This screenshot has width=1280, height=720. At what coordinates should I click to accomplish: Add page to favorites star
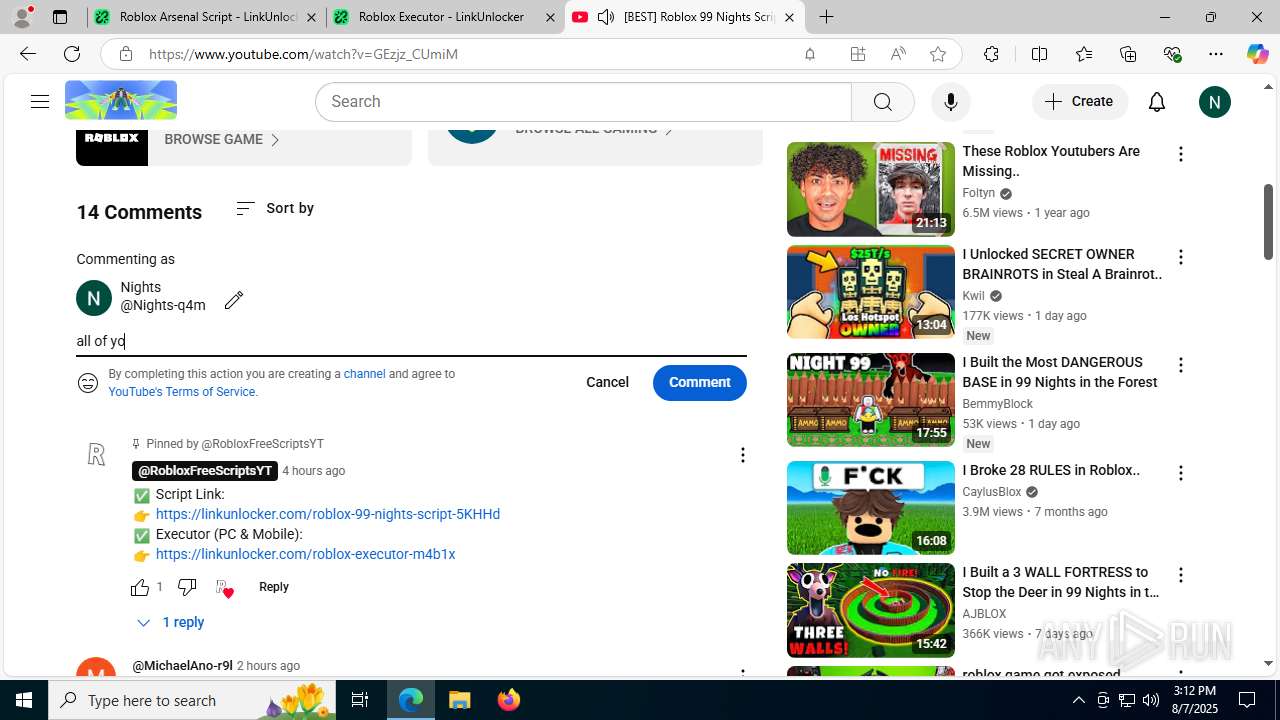[937, 54]
